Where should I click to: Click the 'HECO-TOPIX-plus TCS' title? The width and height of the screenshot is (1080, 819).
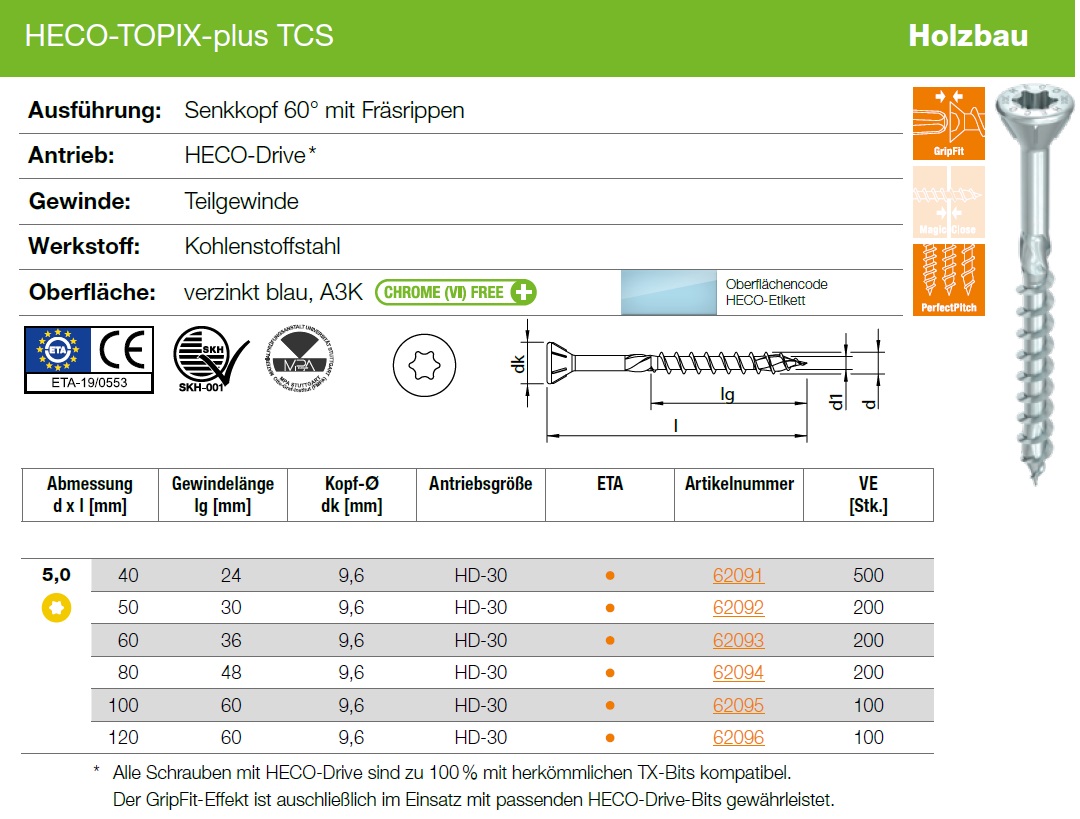(179, 36)
